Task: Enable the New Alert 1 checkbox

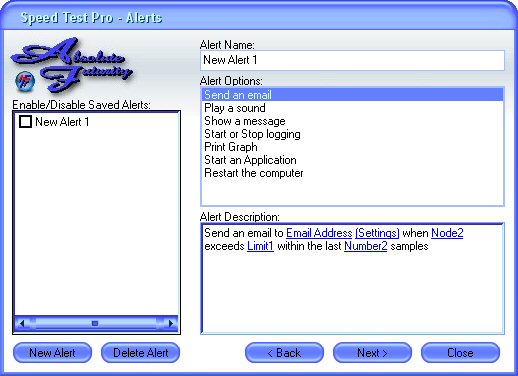Action: 25,122
